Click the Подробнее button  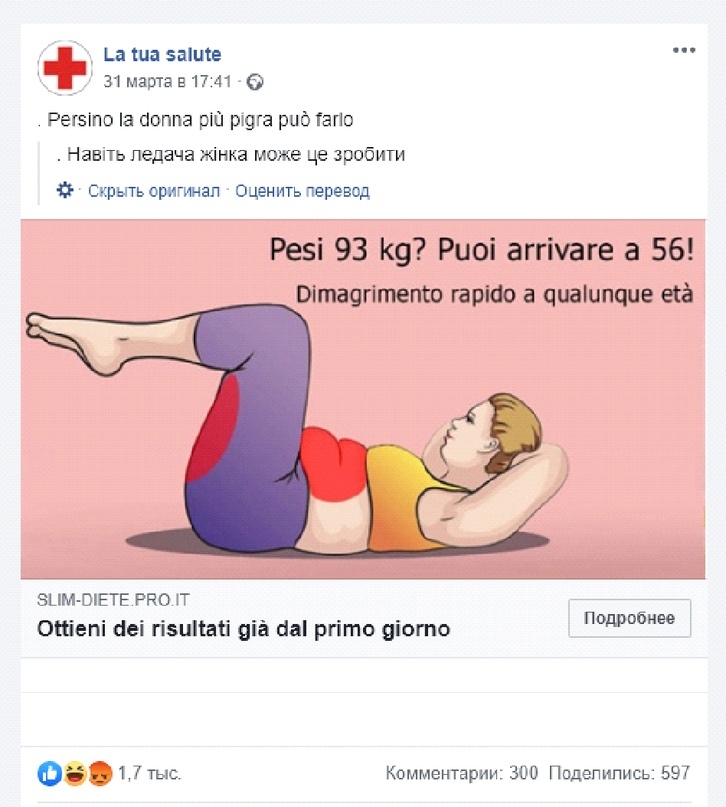tap(629, 618)
